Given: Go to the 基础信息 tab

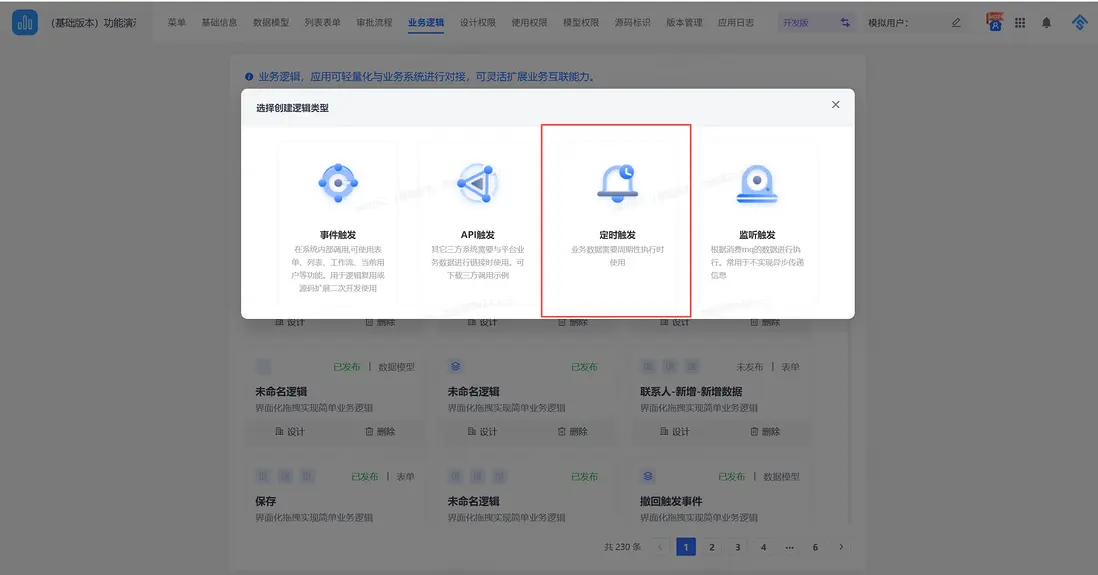Looking at the screenshot, I should point(219,22).
